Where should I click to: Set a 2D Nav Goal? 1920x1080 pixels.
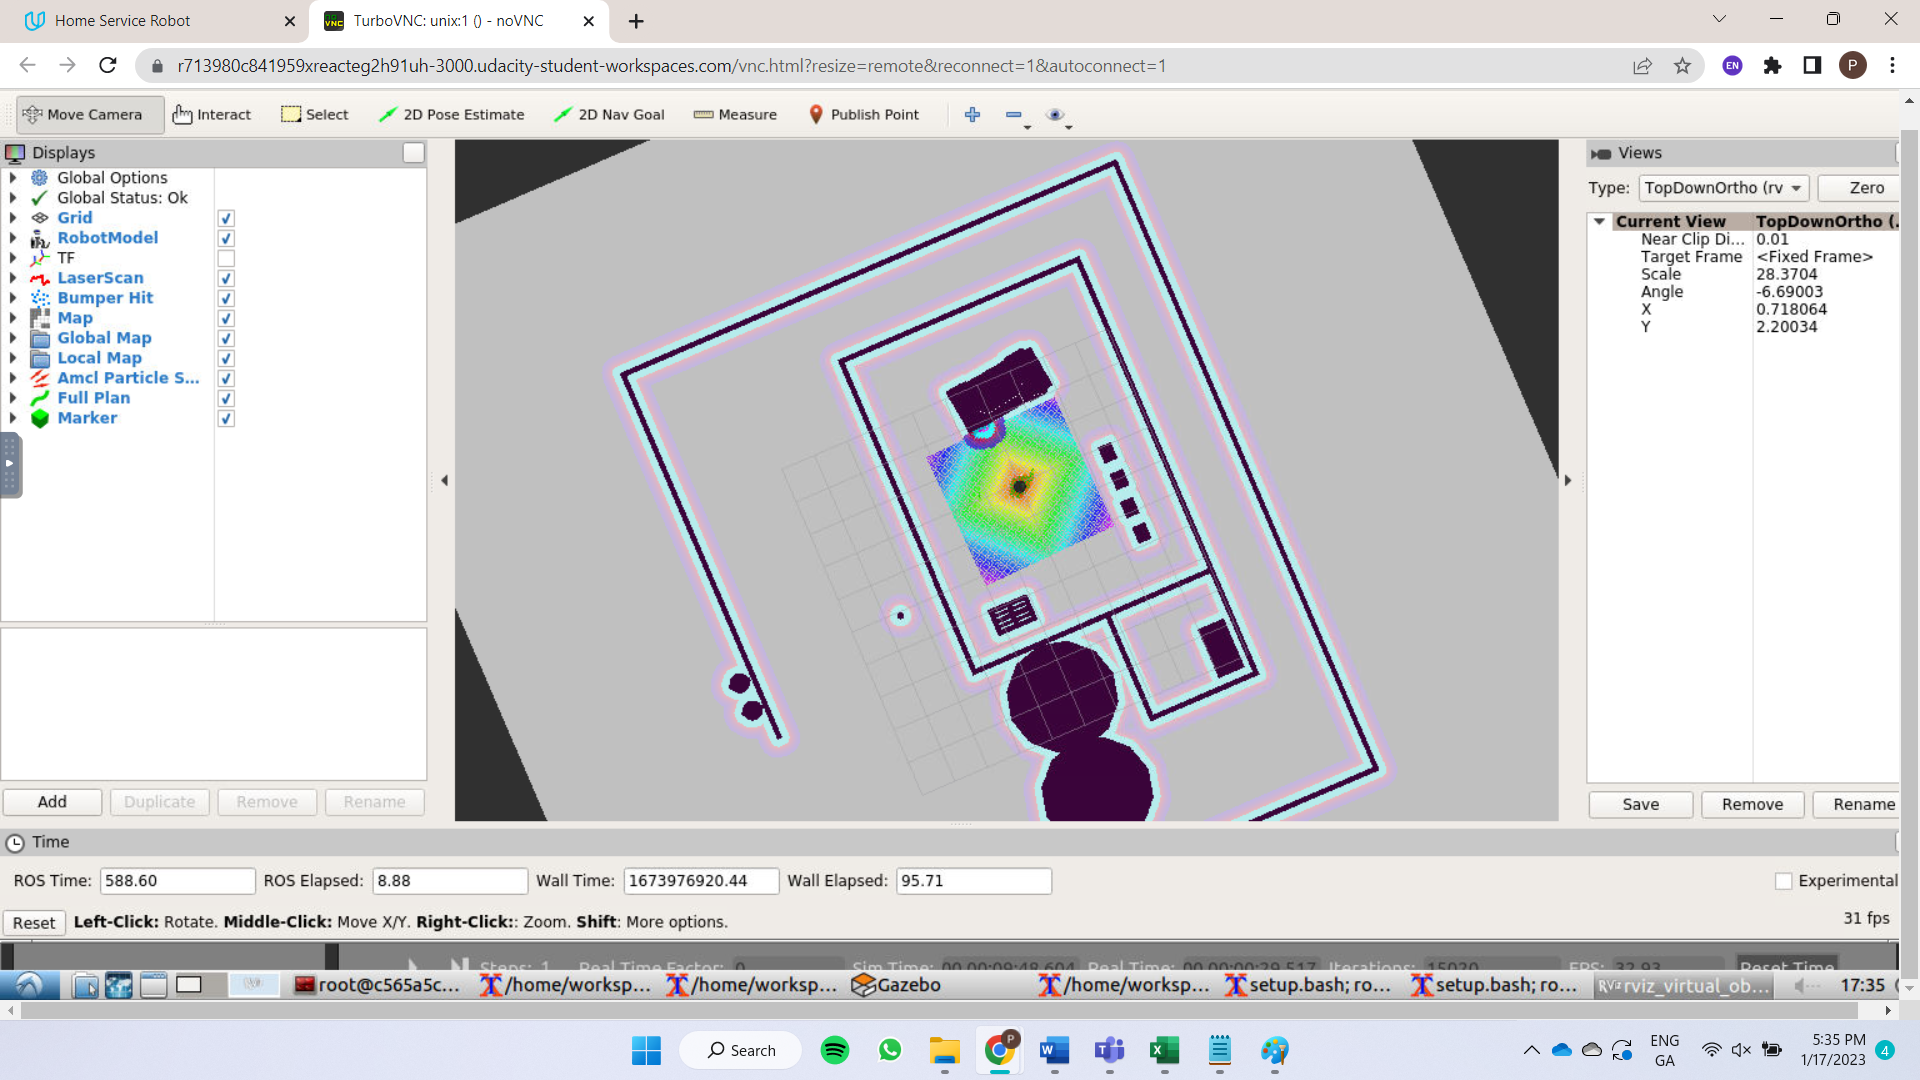(608, 114)
